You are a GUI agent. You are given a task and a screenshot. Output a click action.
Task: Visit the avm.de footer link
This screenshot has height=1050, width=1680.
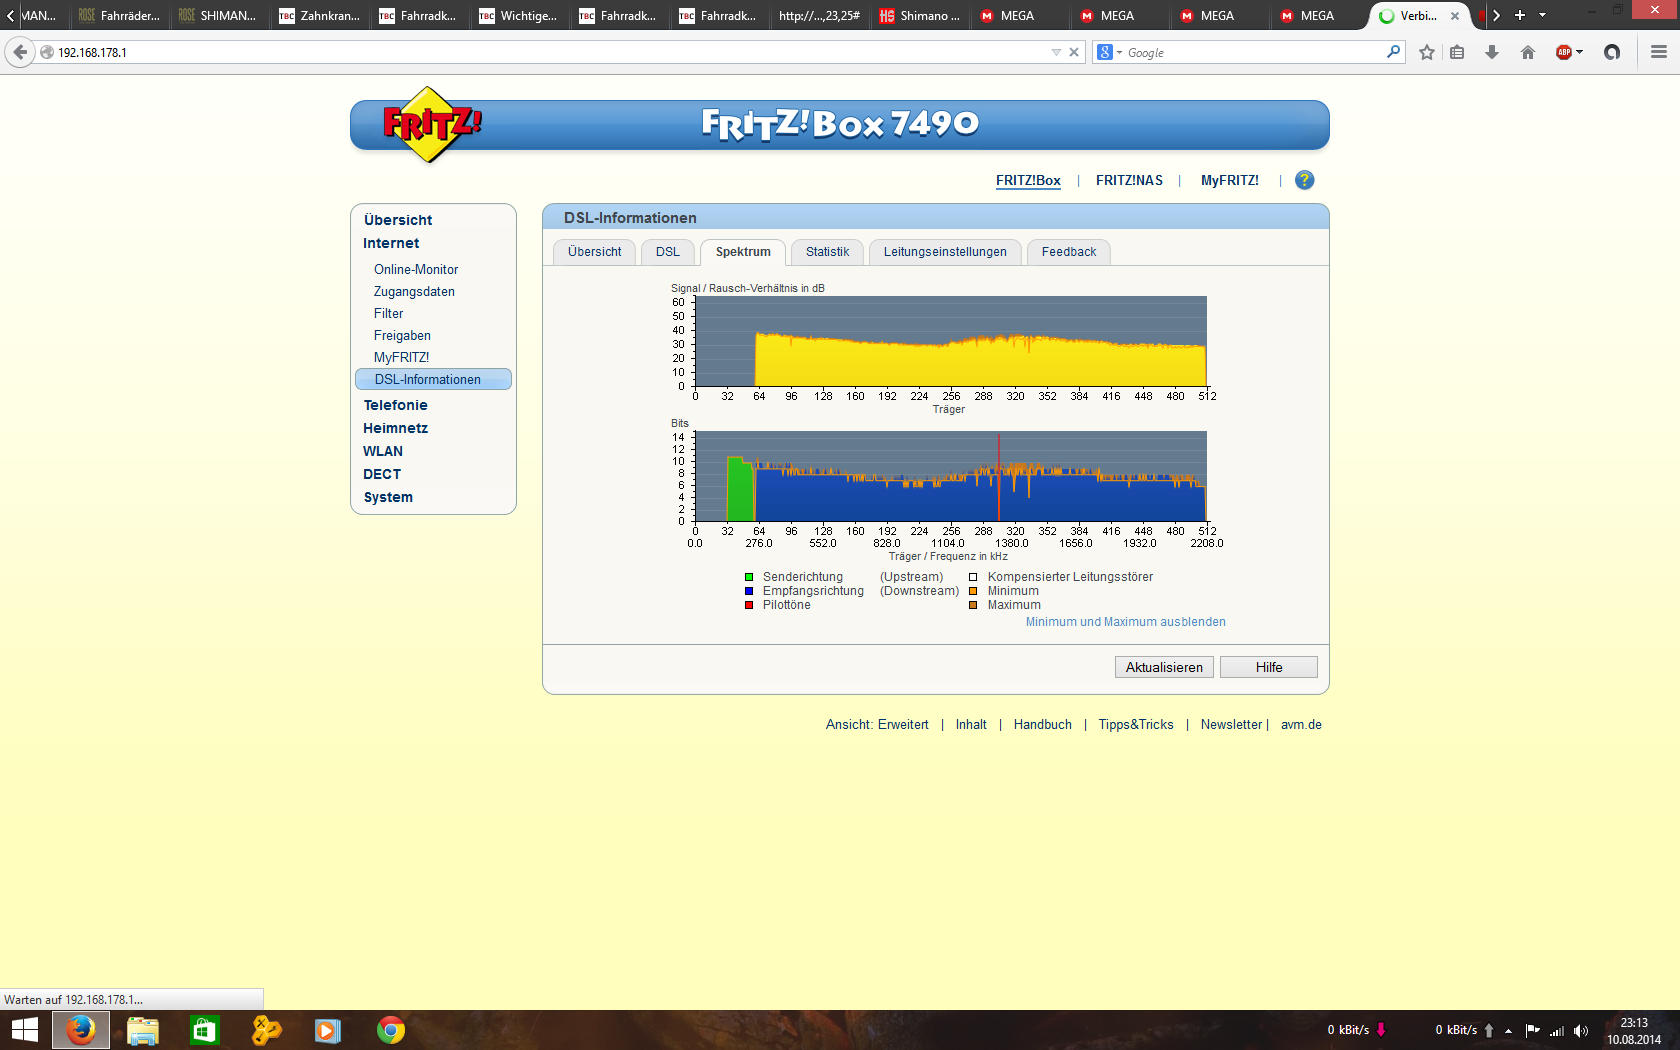pos(1301,725)
